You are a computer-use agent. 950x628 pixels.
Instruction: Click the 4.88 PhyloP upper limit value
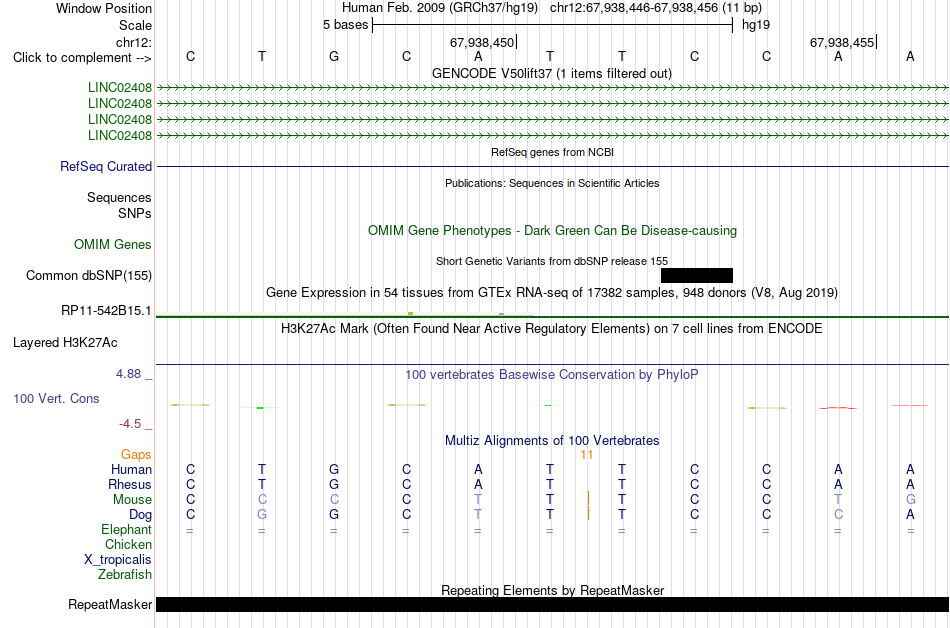(128, 374)
